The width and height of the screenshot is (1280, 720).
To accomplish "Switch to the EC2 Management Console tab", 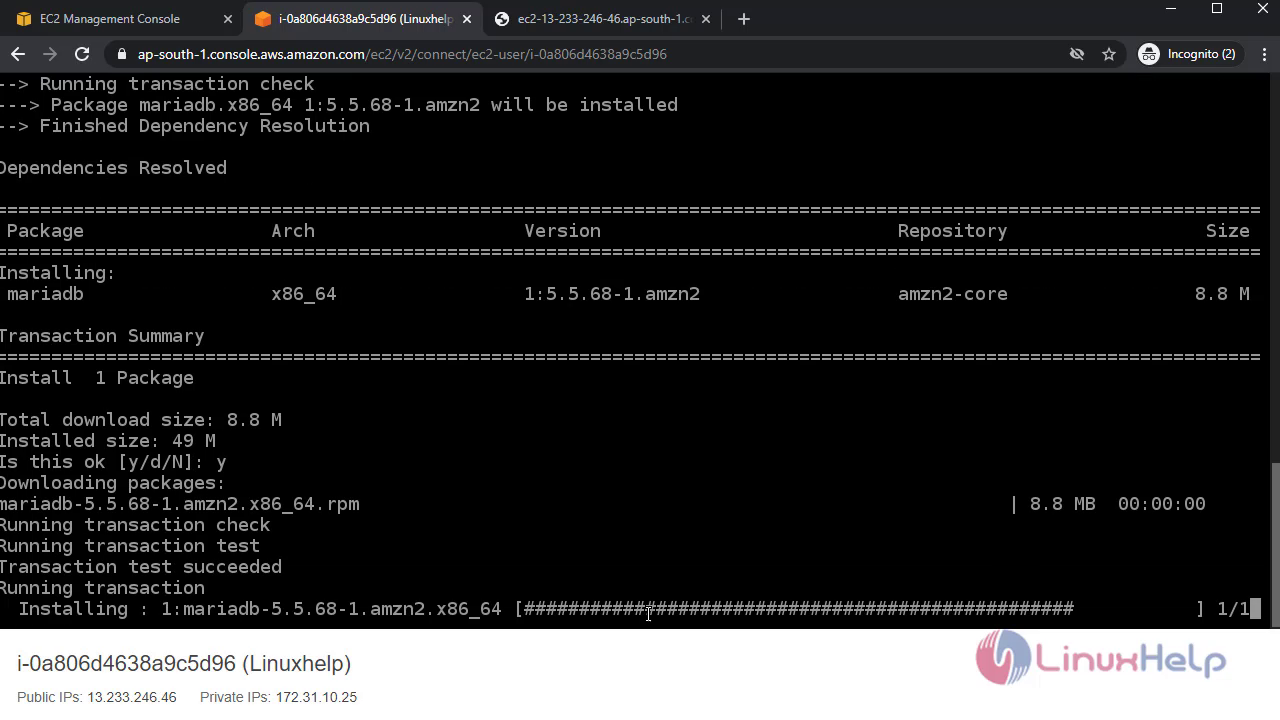I will pos(122,19).
